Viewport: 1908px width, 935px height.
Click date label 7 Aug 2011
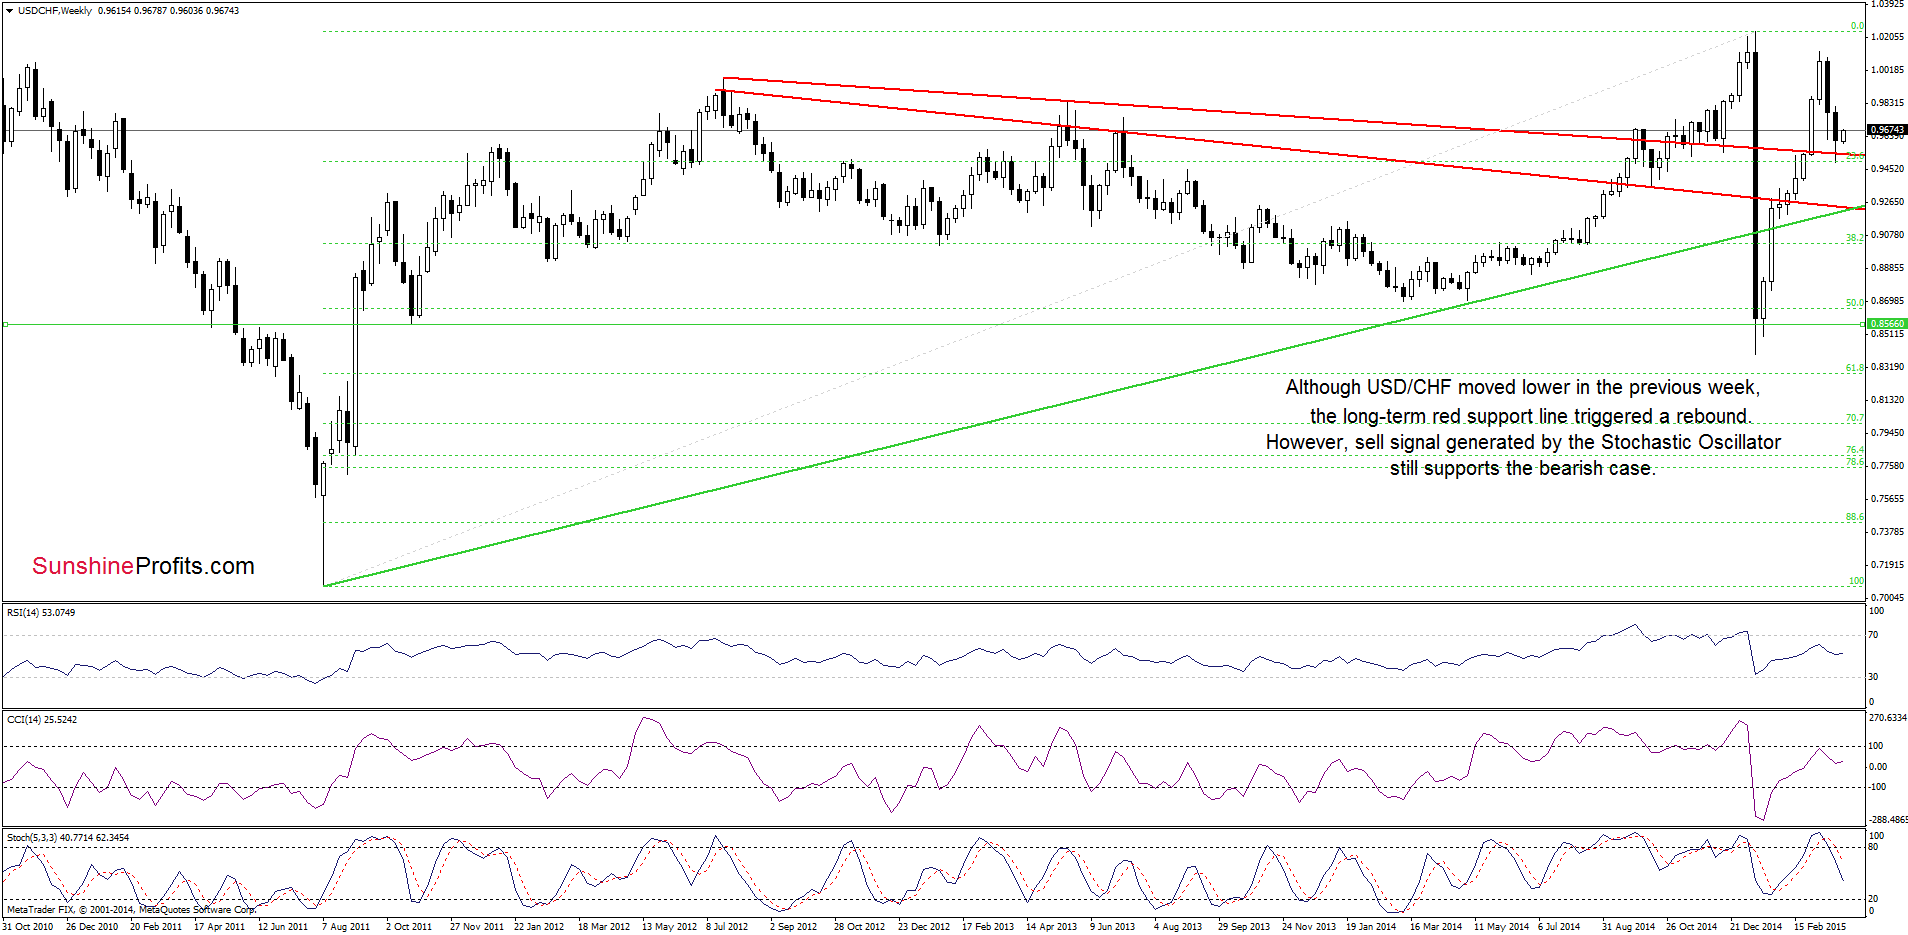point(346,927)
